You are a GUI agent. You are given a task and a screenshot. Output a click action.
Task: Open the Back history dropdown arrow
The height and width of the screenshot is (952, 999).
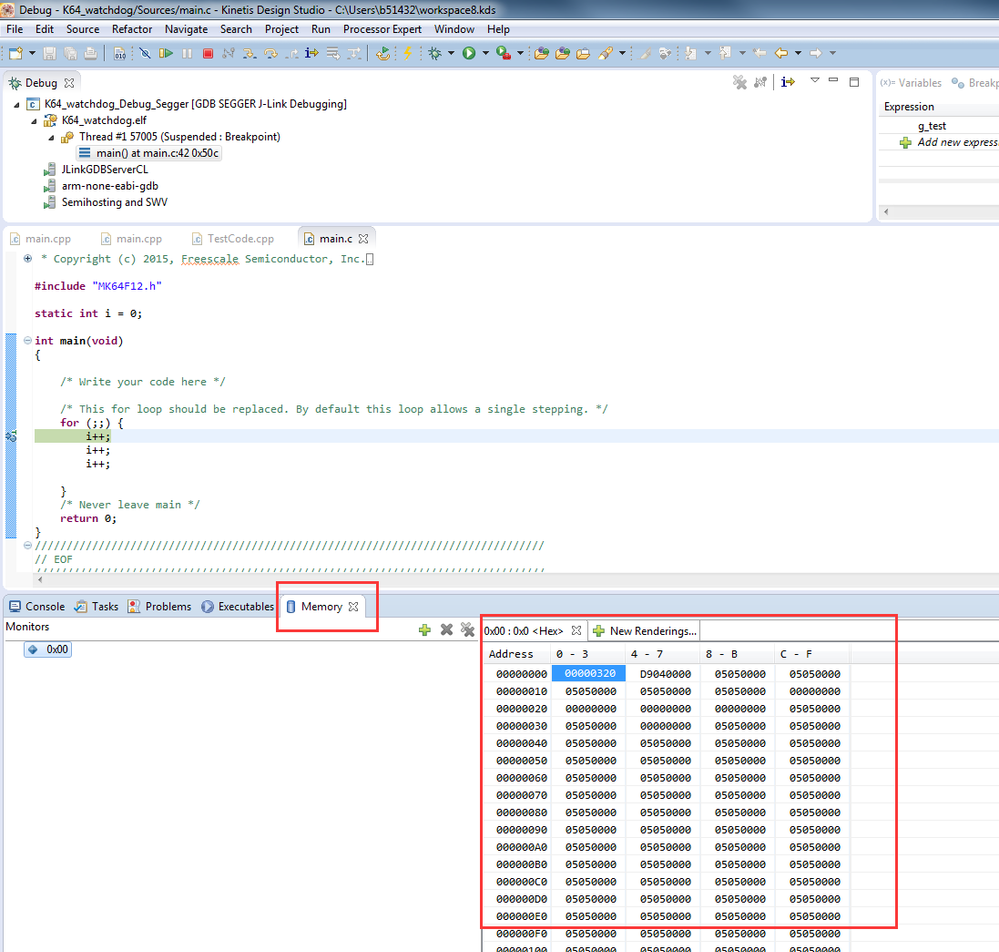(x=798, y=54)
